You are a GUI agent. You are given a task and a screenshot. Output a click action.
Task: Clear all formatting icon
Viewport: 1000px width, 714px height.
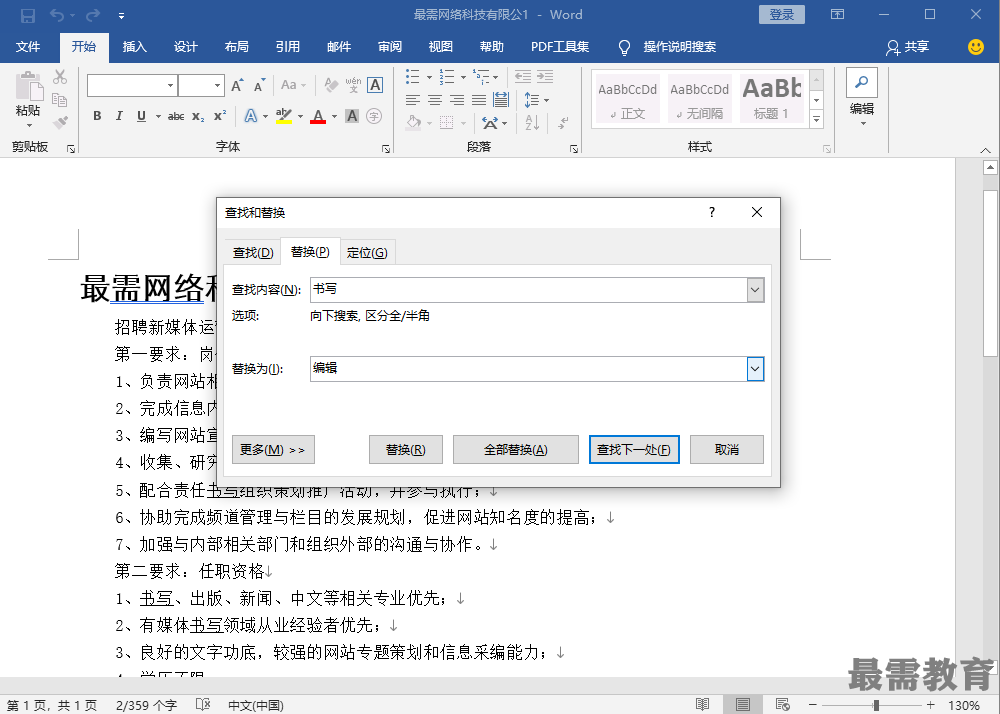pos(331,85)
